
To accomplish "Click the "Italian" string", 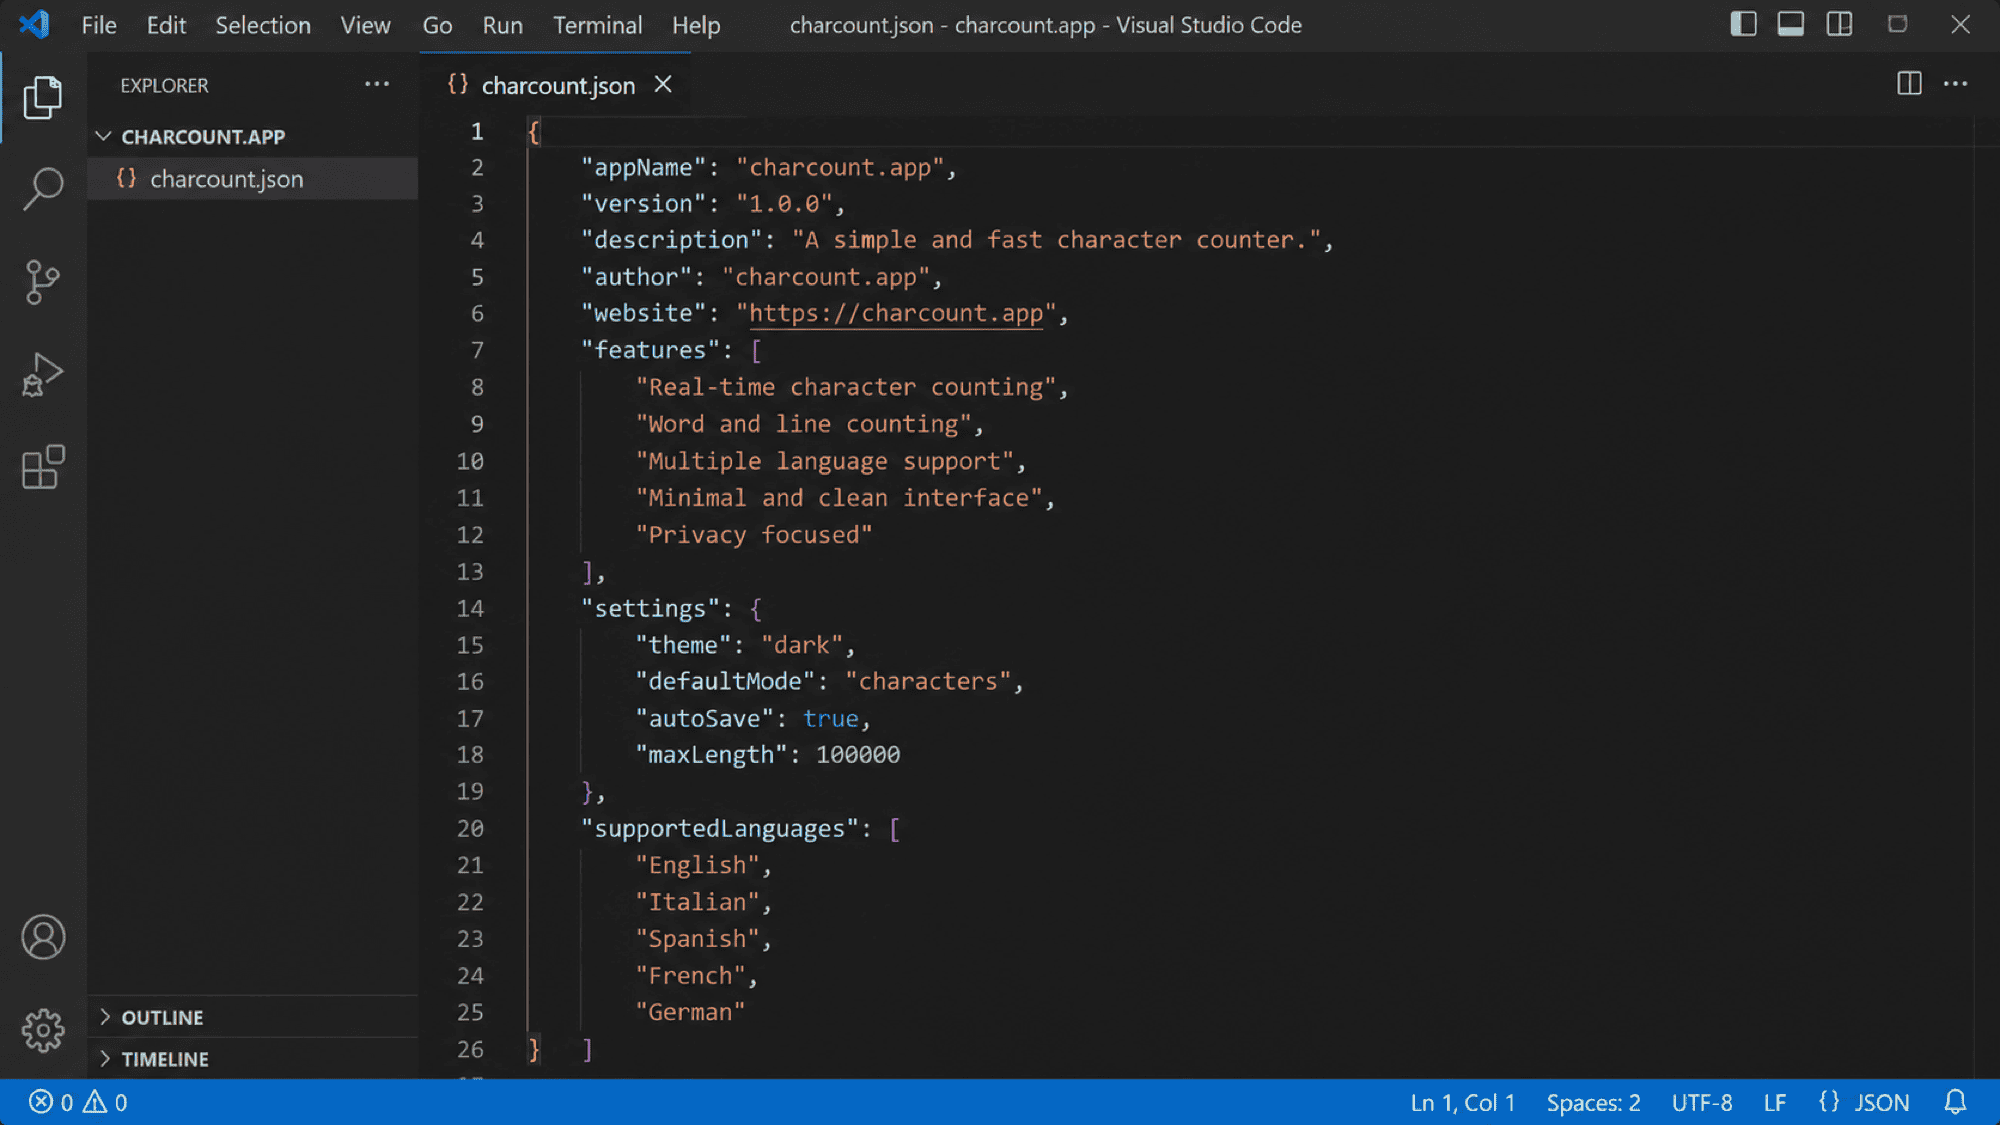I will [697, 902].
